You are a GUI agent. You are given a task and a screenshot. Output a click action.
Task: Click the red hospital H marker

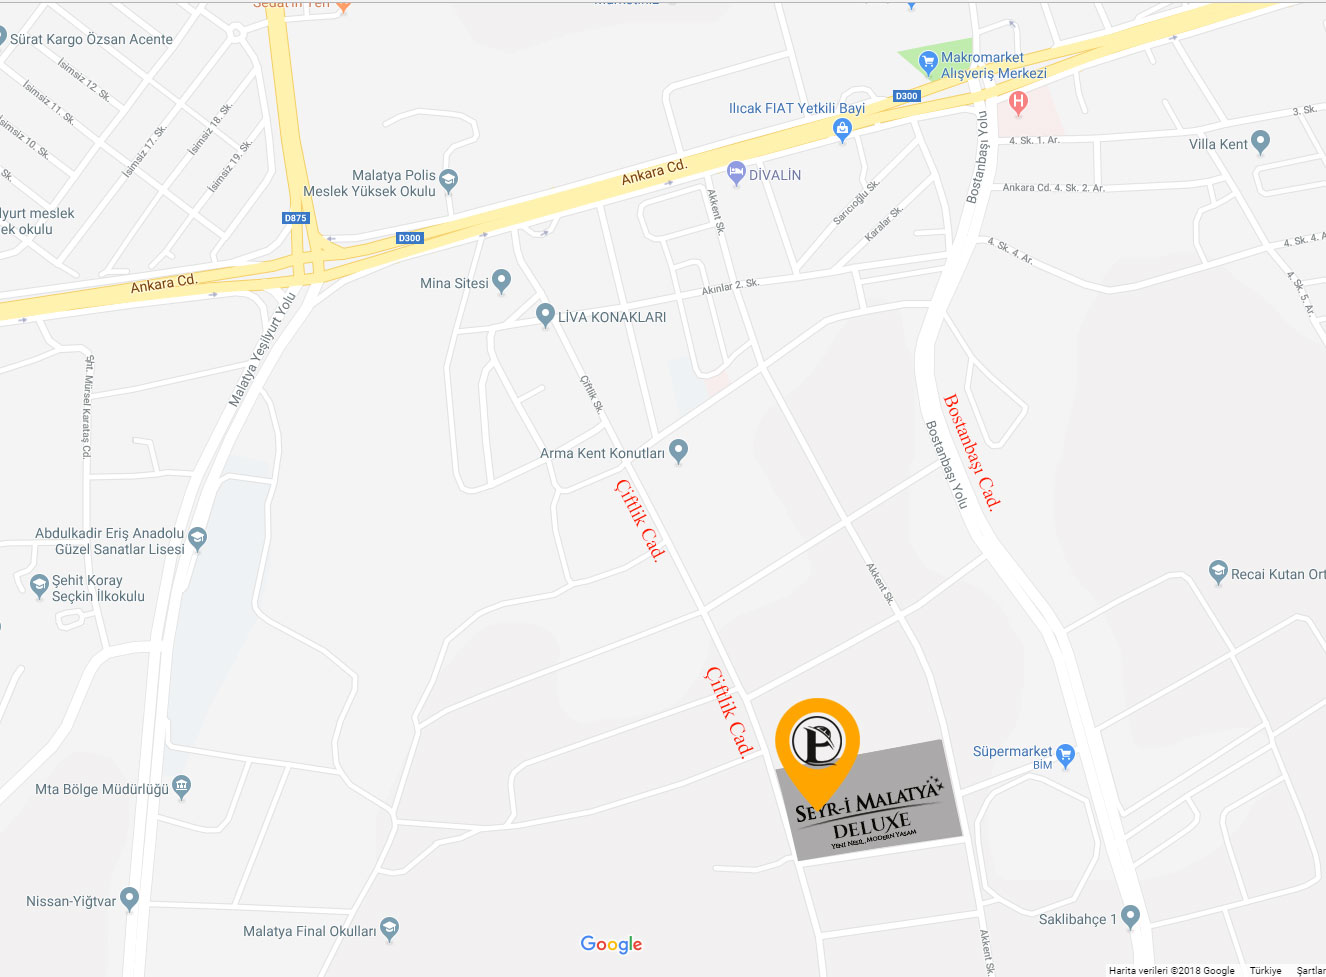[x=1018, y=102]
